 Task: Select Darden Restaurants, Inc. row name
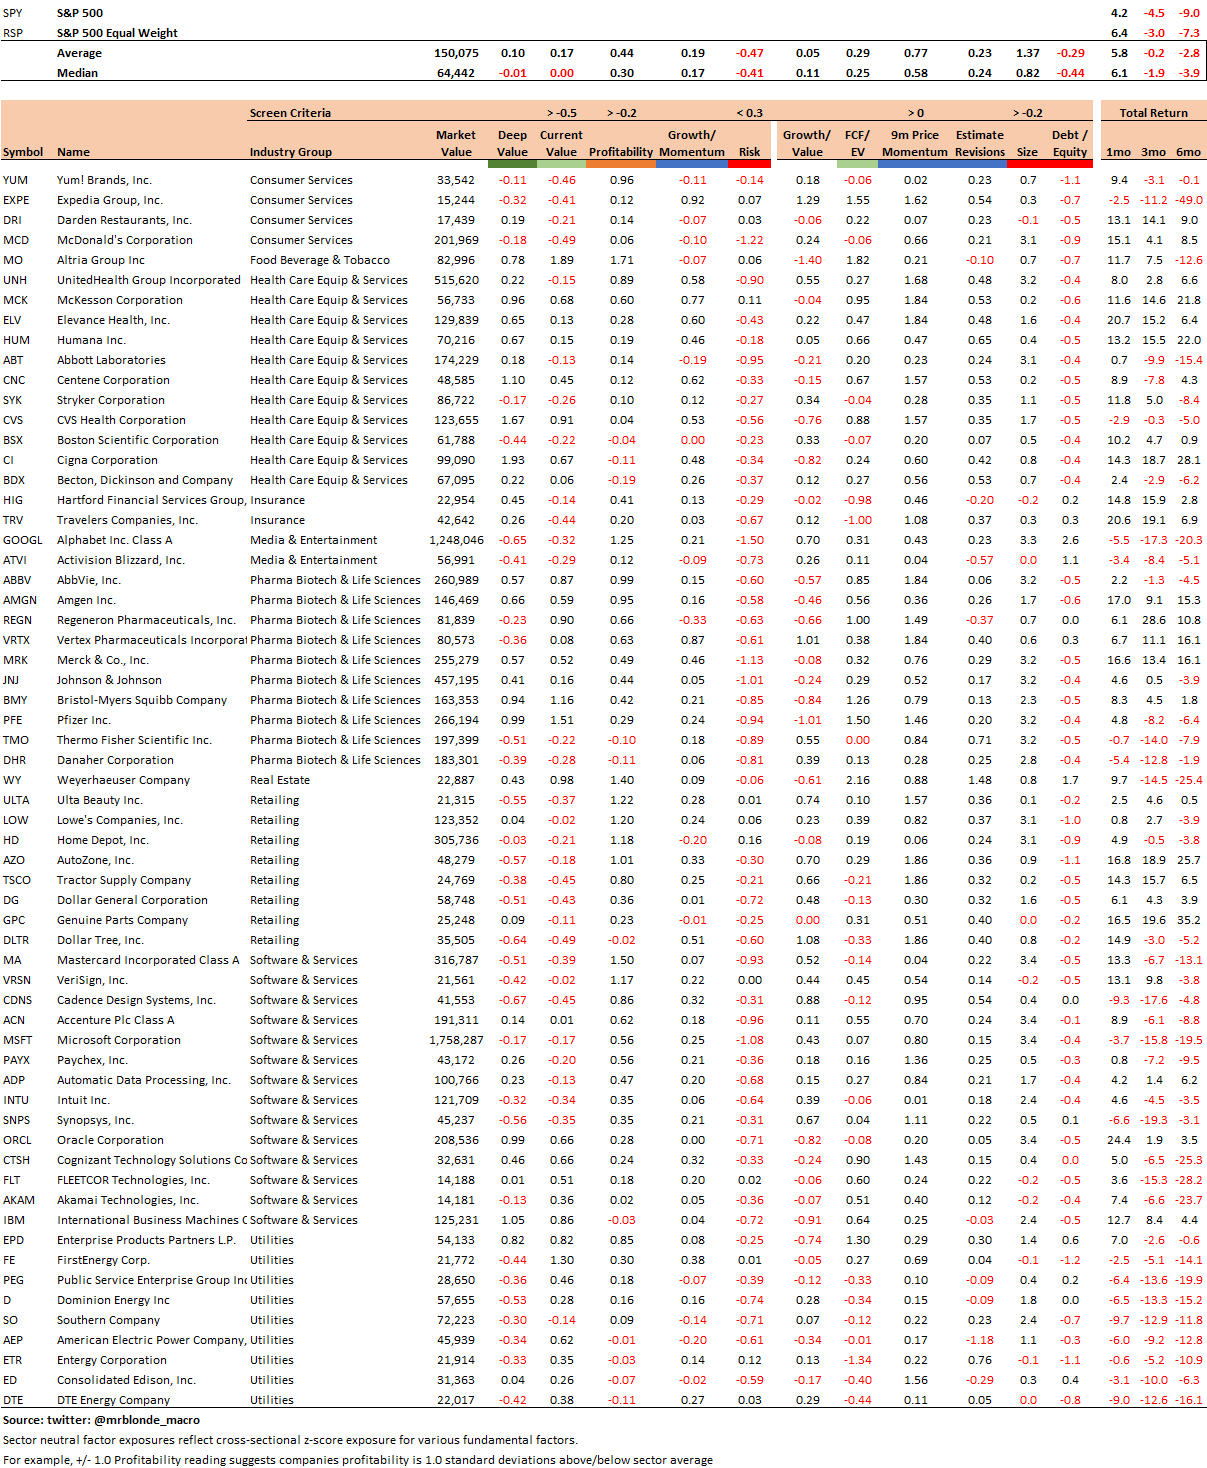pyautogui.click(x=124, y=220)
